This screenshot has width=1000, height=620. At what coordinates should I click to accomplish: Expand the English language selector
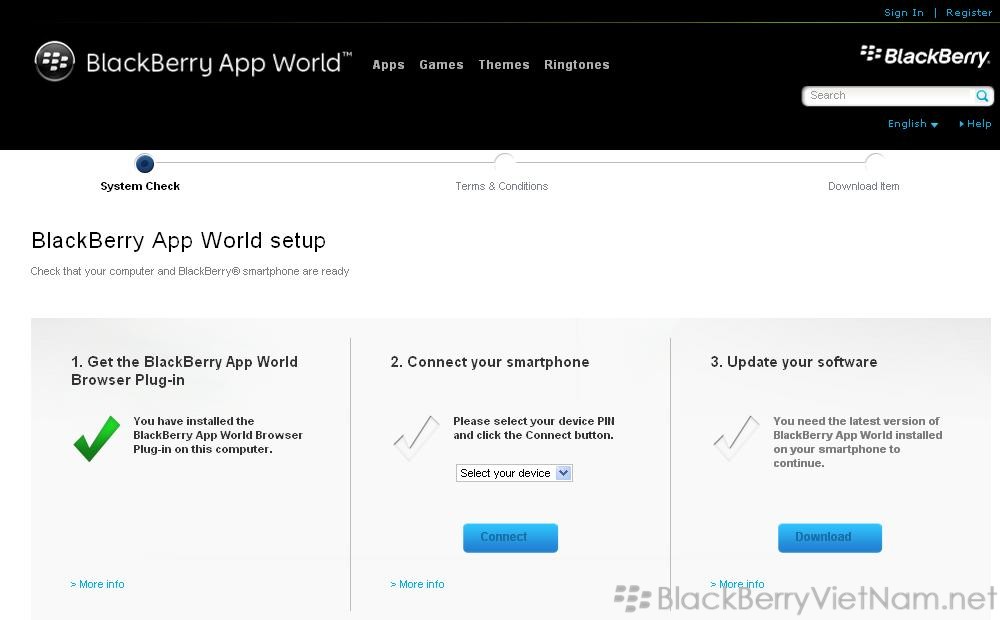tap(913, 124)
